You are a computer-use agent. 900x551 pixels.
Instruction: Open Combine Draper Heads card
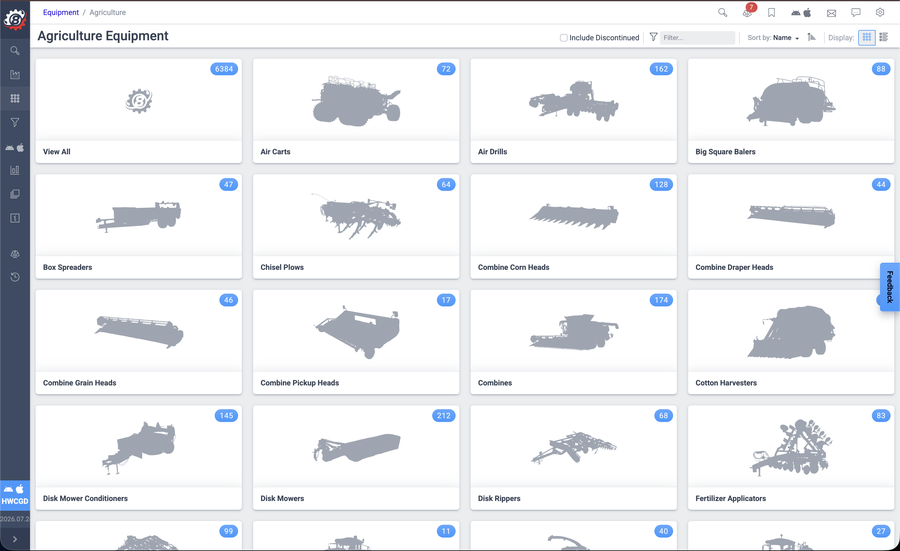(791, 226)
